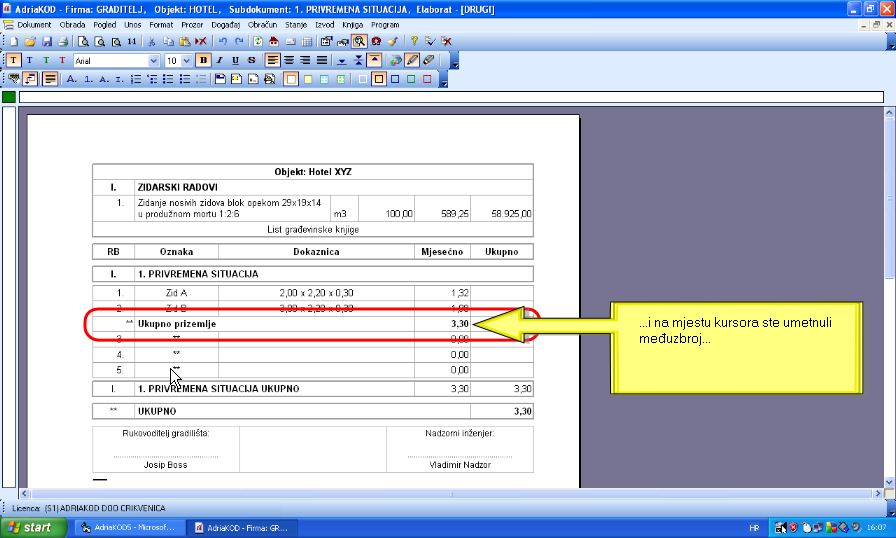Click the red house icon

[x=274, y=41]
